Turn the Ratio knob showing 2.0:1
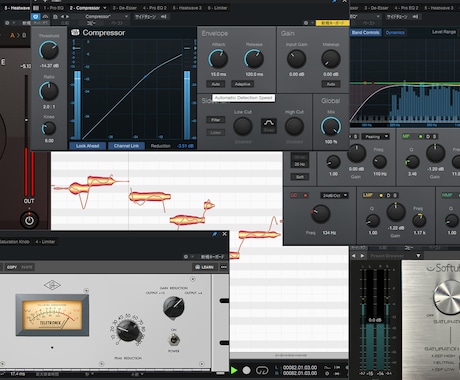The width and height of the screenshot is (460, 380). click(49, 91)
